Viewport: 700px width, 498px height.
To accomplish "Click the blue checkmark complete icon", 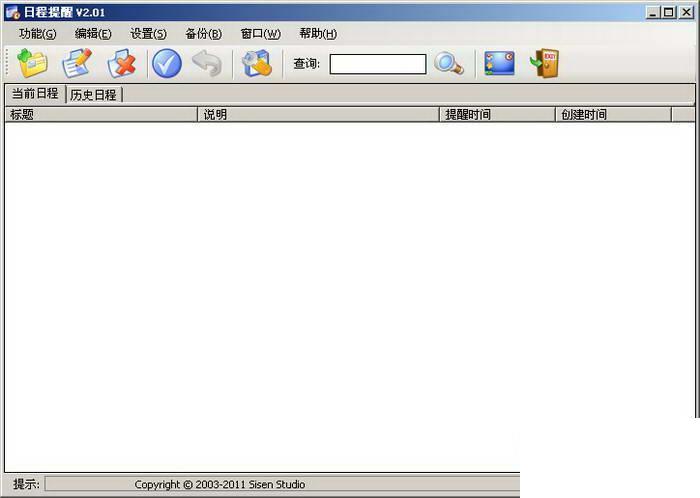I will pyautogui.click(x=167, y=63).
